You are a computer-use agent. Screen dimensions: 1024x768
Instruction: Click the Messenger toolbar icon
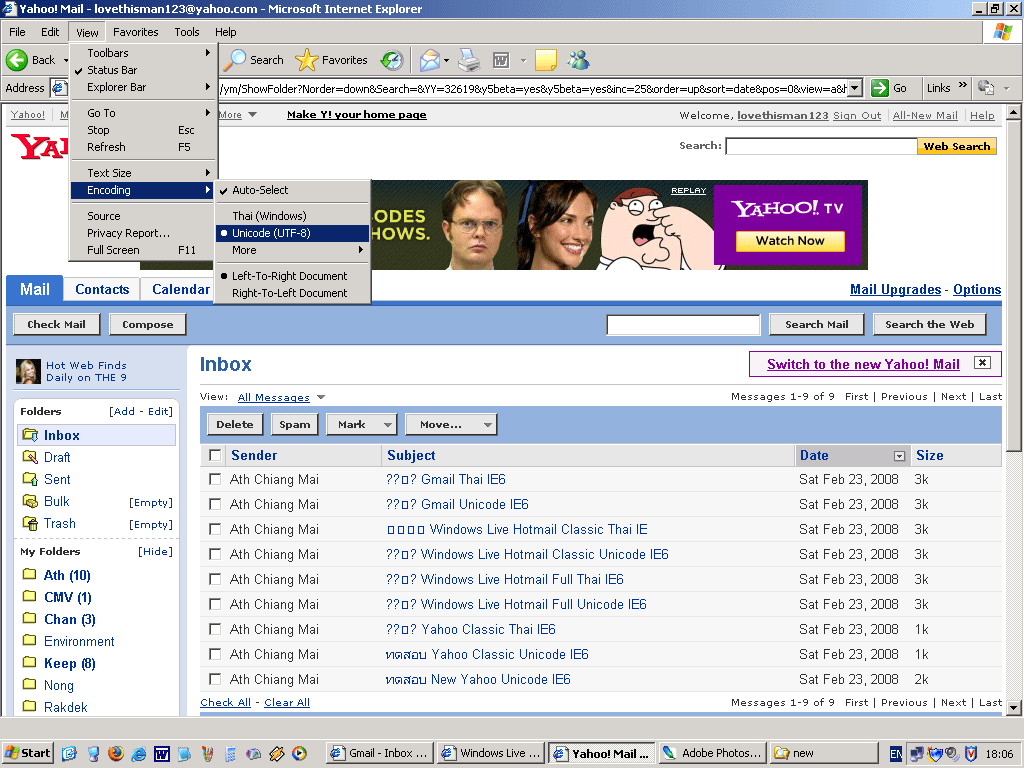pyautogui.click(x=579, y=60)
